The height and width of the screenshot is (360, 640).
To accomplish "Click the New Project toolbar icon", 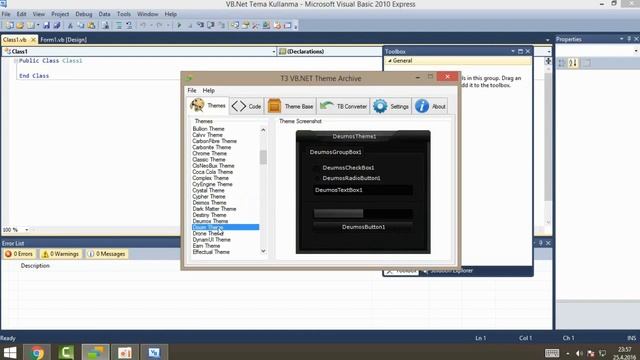I will coord(9,25).
